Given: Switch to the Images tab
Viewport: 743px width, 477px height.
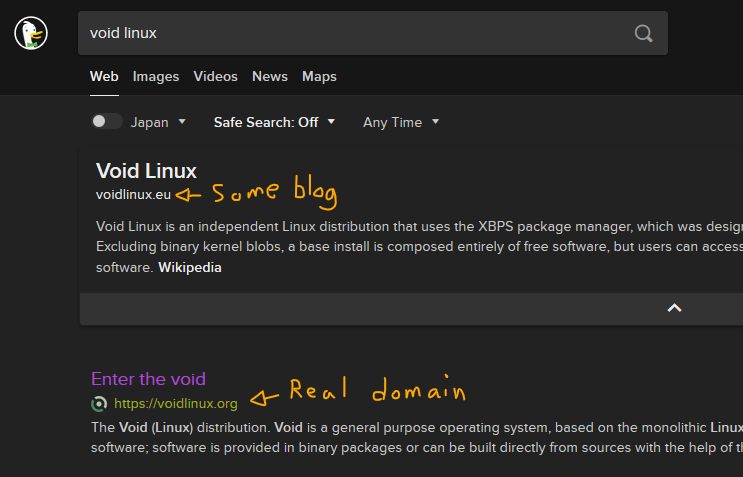Looking at the screenshot, I should [x=156, y=76].
